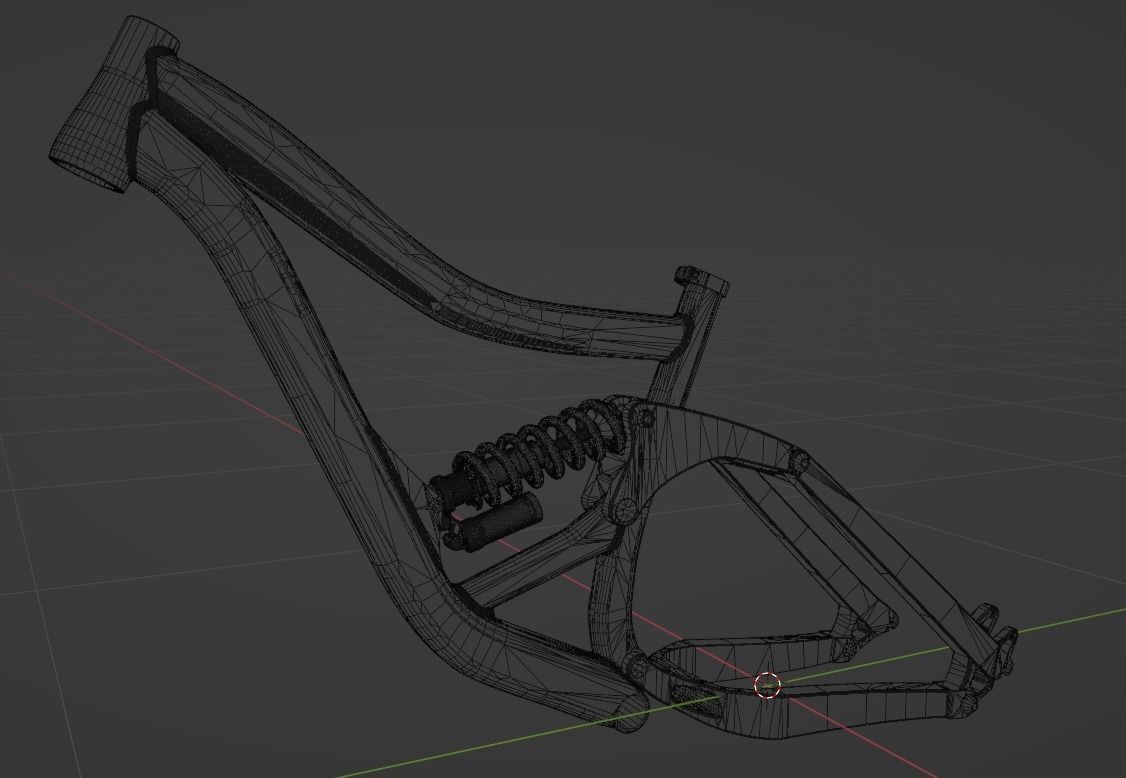Select the seat tube clamp collar
This screenshot has width=1126, height=778.
coord(702,279)
